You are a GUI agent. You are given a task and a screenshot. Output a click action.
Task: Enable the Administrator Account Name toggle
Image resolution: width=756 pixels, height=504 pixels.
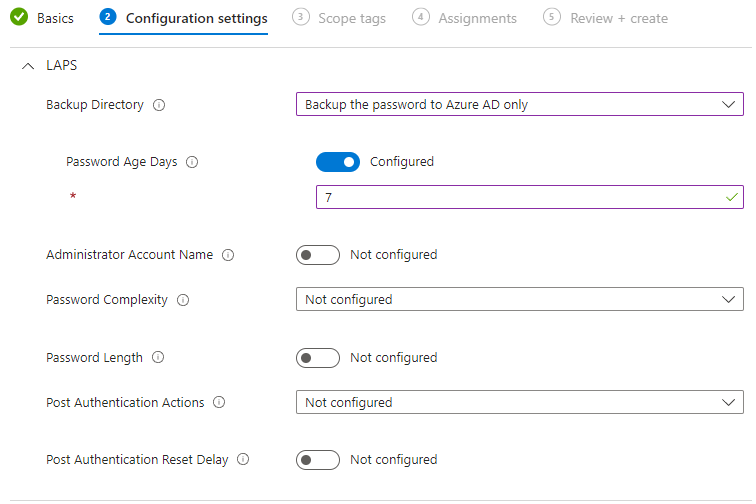pyautogui.click(x=318, y=255)
